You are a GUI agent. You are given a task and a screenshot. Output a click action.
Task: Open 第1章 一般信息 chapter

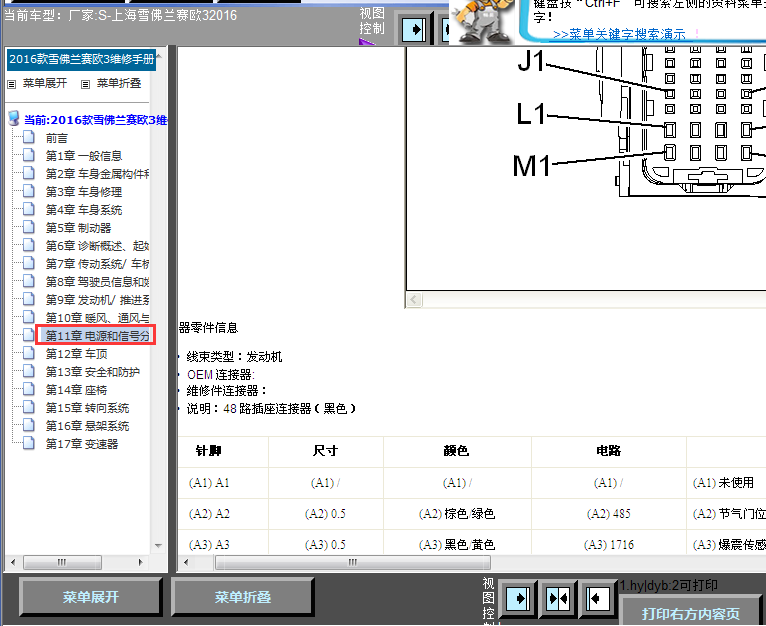pyautogui.click(x=84, y=156)
